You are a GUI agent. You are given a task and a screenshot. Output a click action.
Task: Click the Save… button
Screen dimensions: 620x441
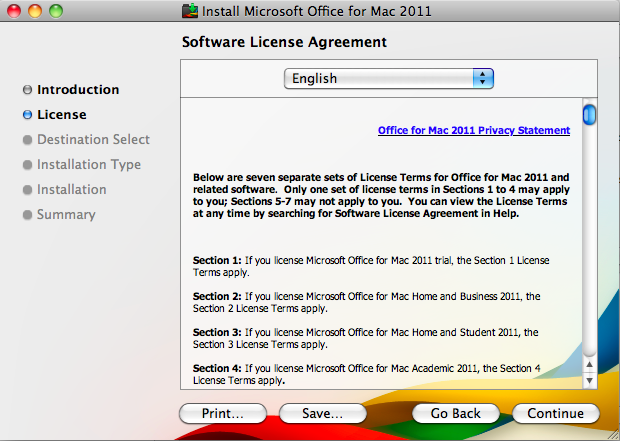[x=323, y=413]
